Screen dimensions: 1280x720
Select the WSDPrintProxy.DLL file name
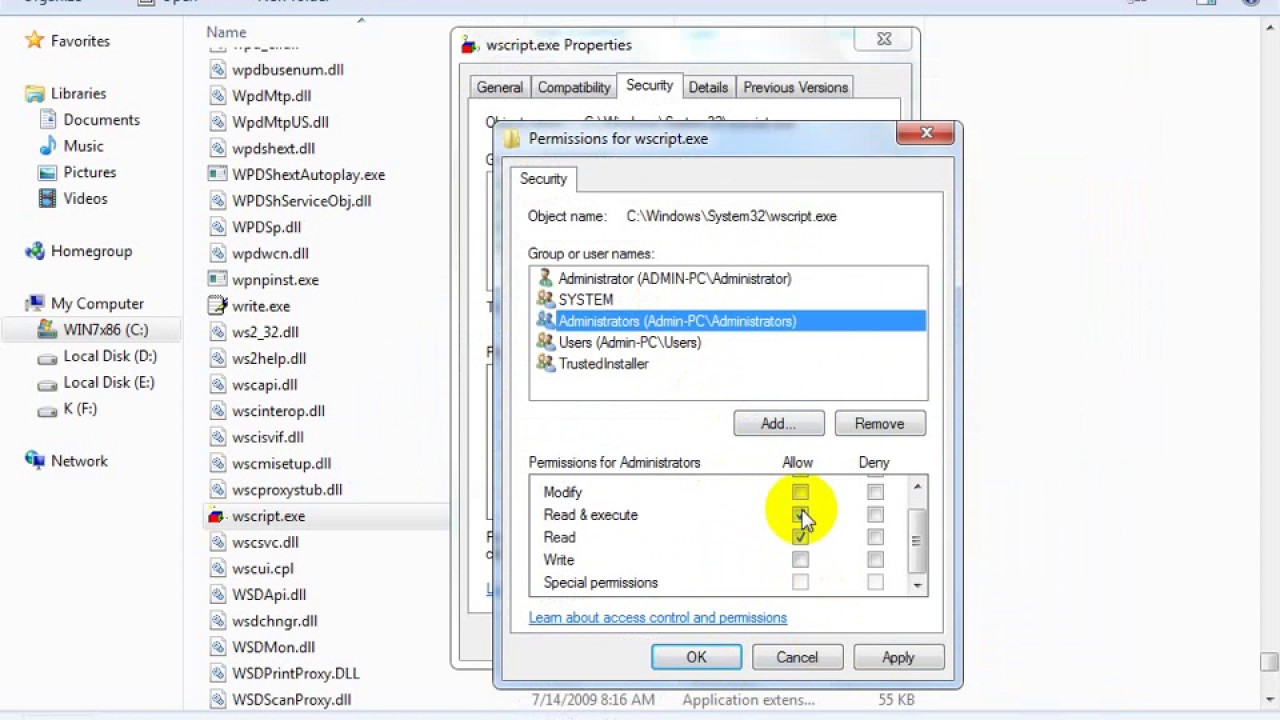[296, 673]
